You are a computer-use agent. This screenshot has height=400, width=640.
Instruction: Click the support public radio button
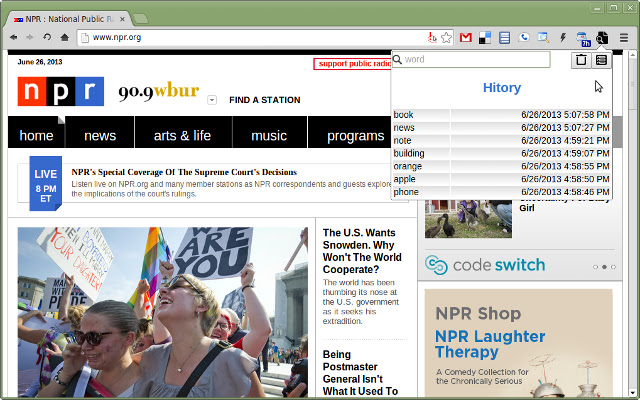(352, 64)
